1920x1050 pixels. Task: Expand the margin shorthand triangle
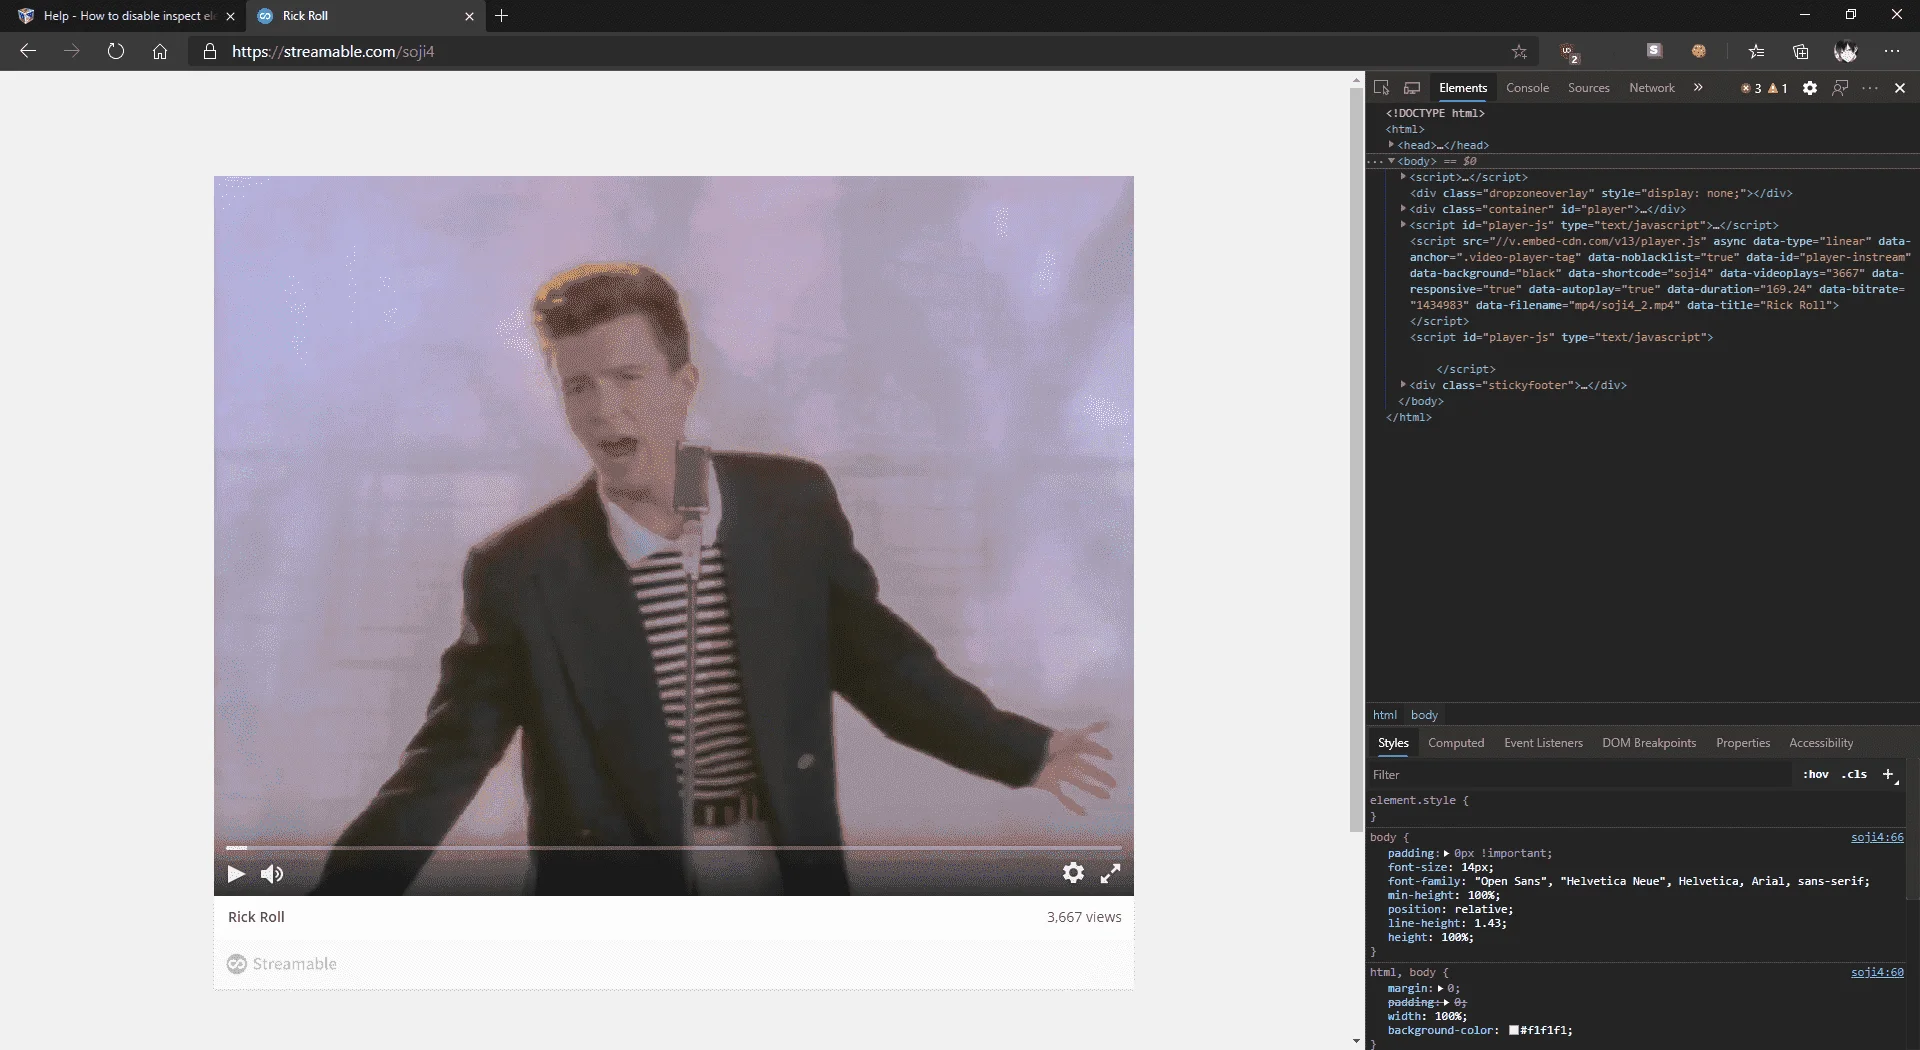pos(1440,988)
